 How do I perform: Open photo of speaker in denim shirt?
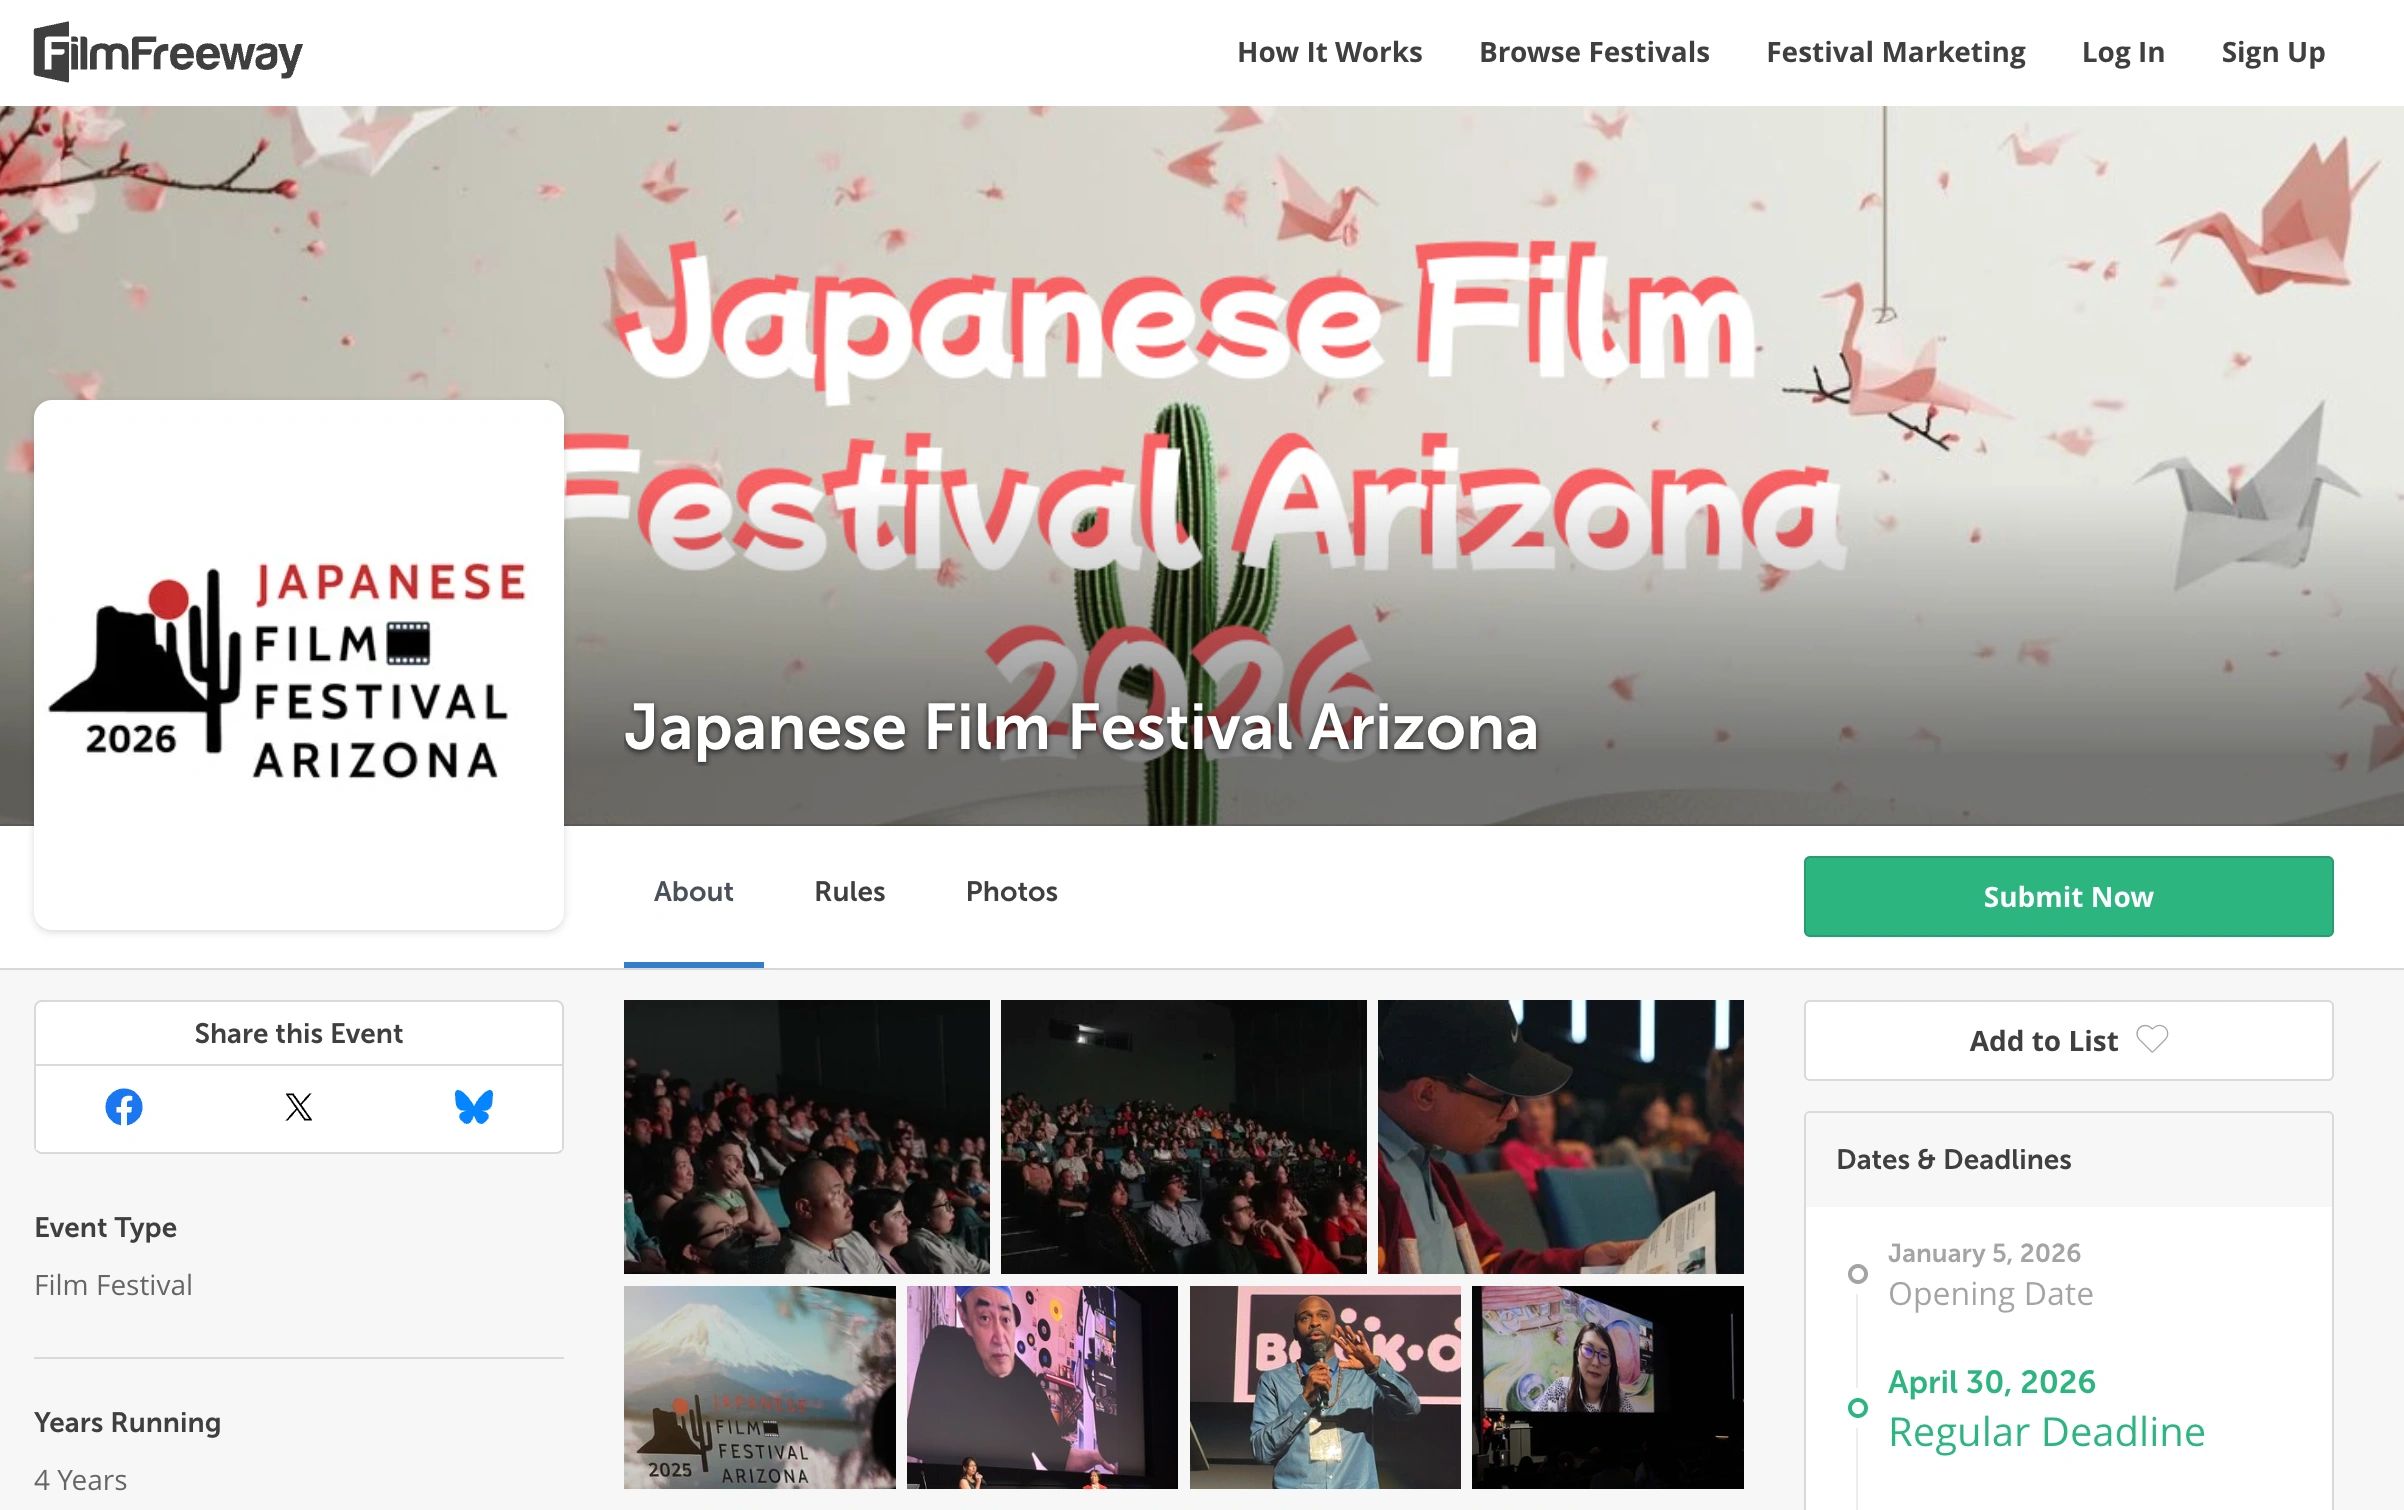click(1324, 1387)
